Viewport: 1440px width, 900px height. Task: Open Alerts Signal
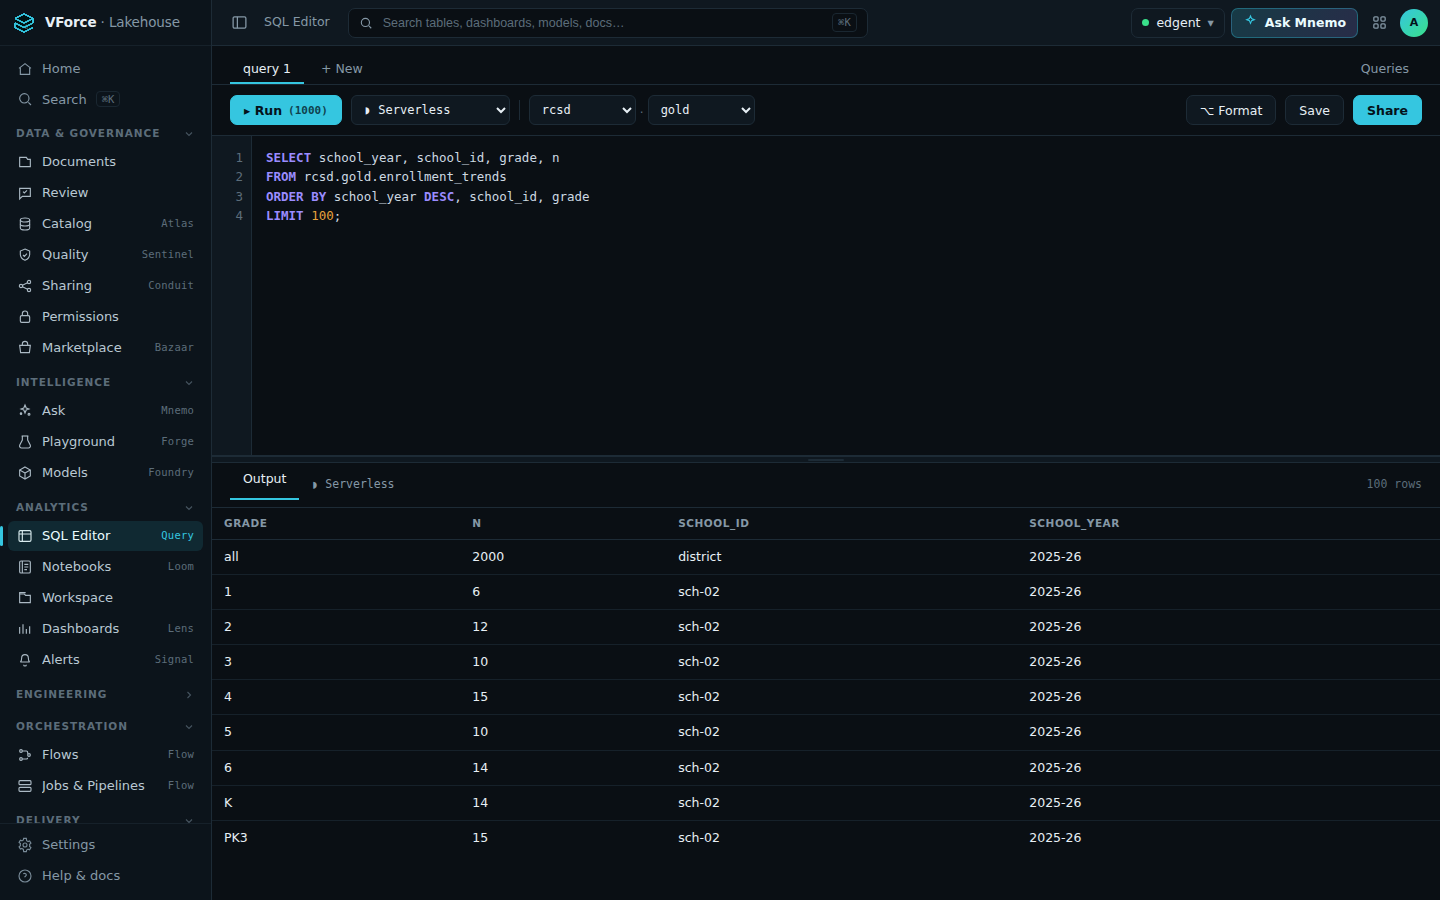(x=105, y=659)
